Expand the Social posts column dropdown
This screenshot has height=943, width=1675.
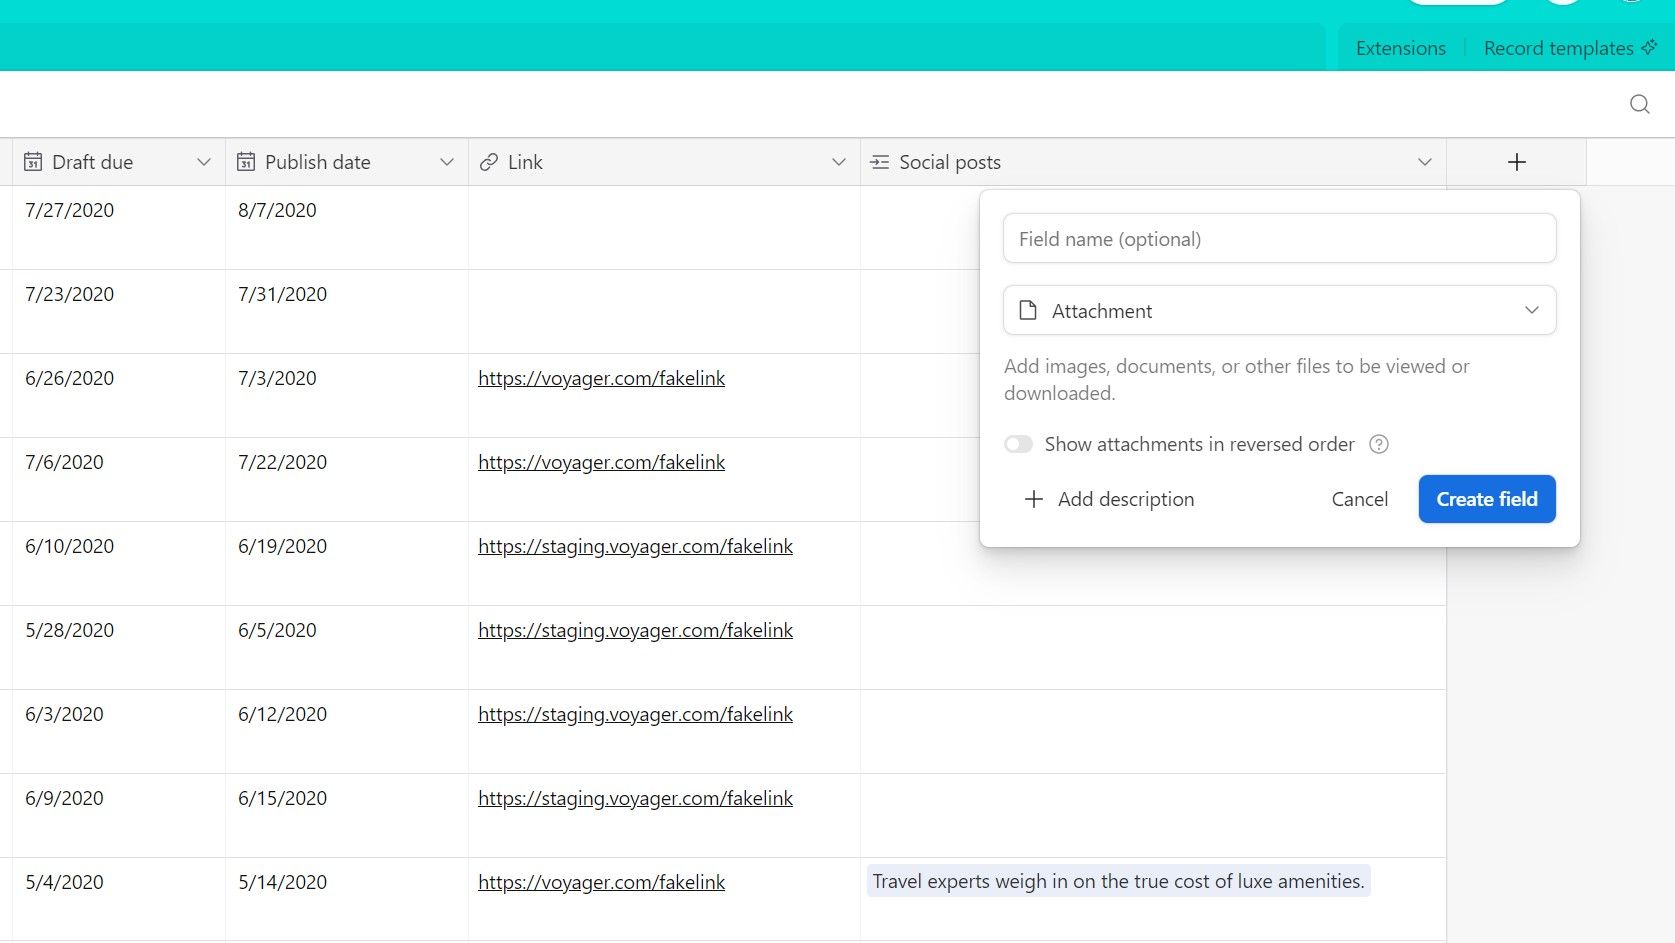[1424, 161]
